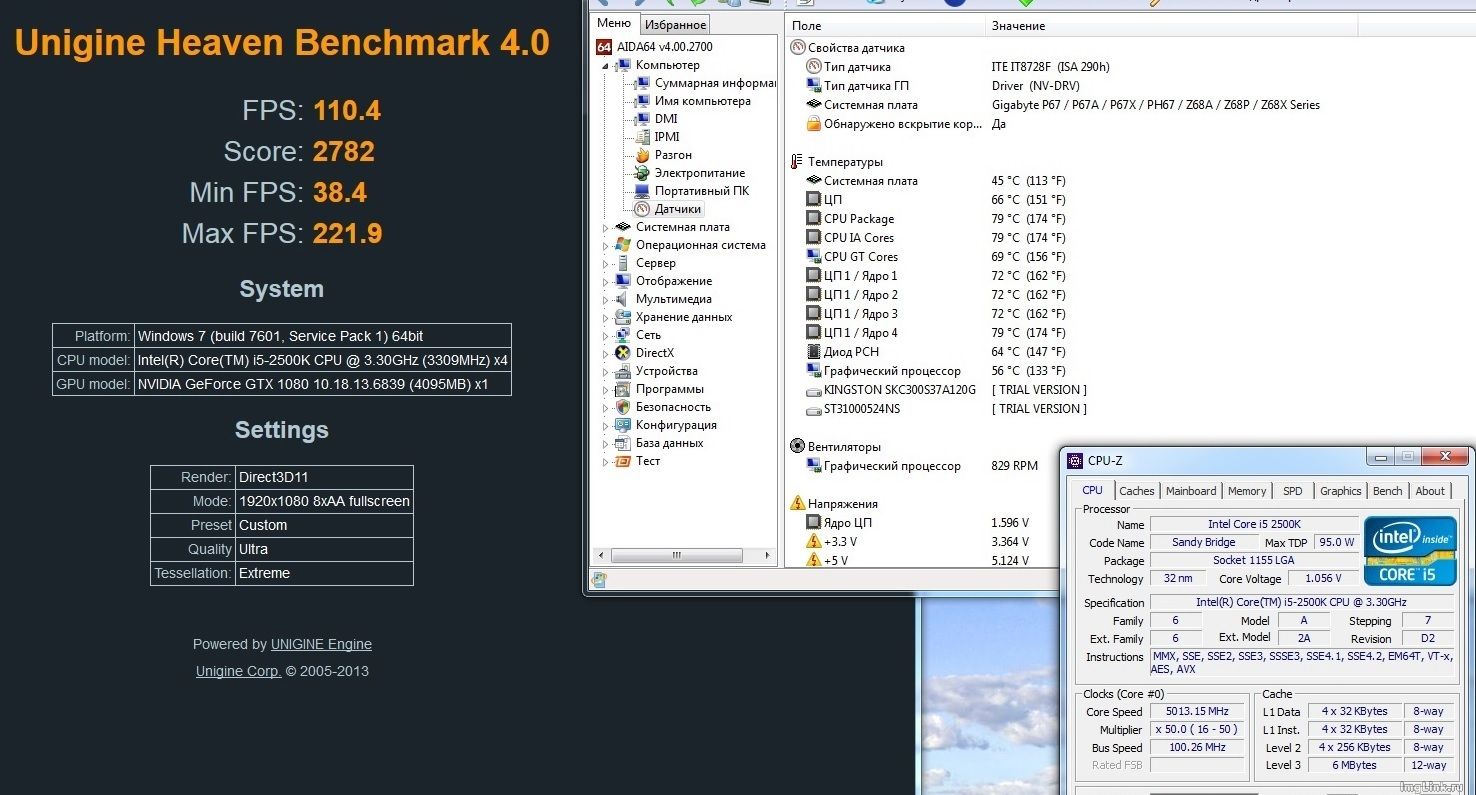Click the Устройства devices icon

[x=624, y=371]
